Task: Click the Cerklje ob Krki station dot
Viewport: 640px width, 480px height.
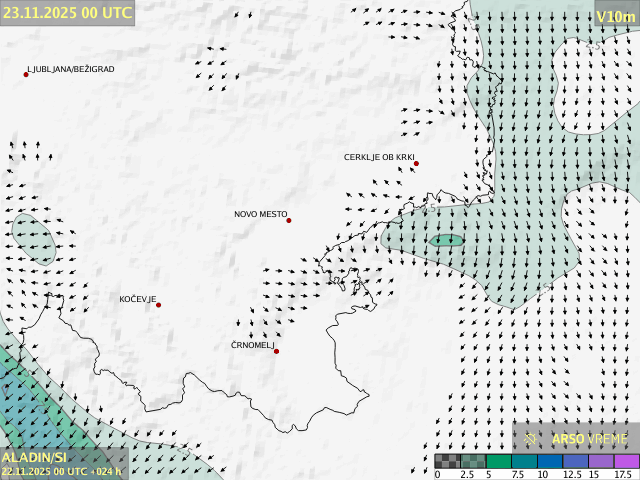Action: coord(416,163)
